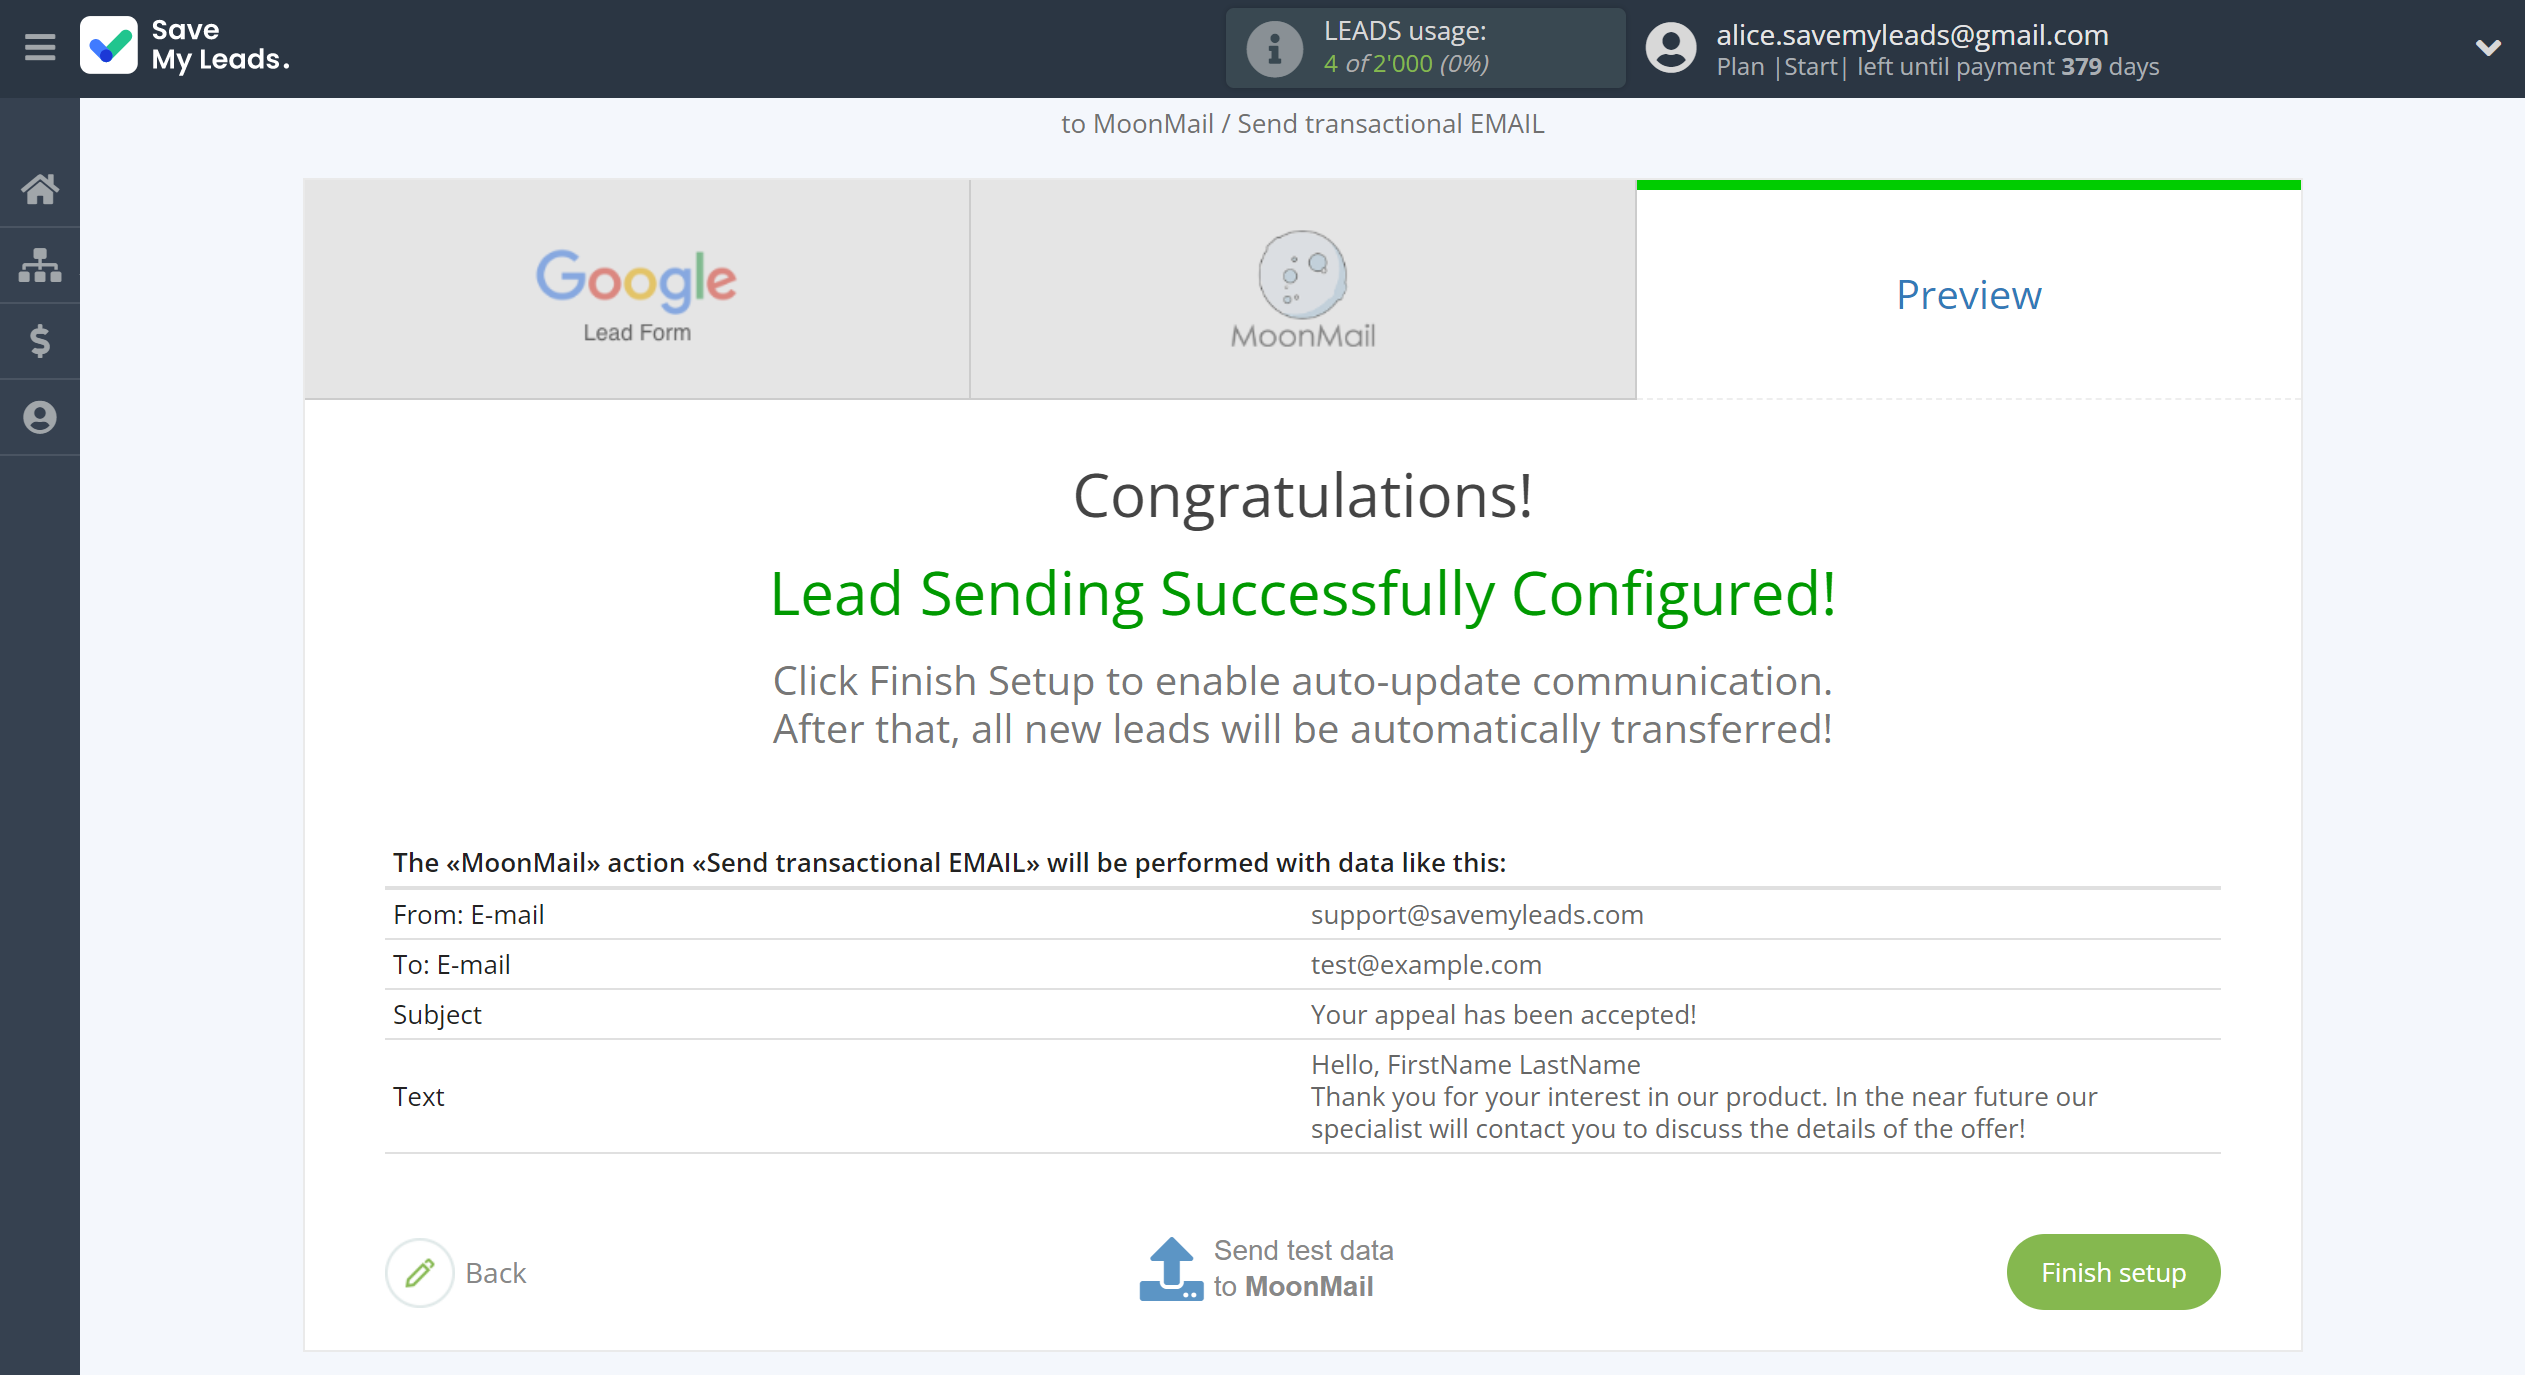2525x1375 pixels.
Task: Click the Preview tab label
Action: pyautogui.click(x=1968, y=293)
